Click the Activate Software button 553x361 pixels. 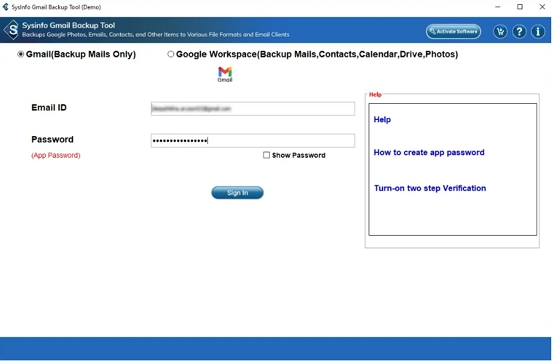point(453,31)
